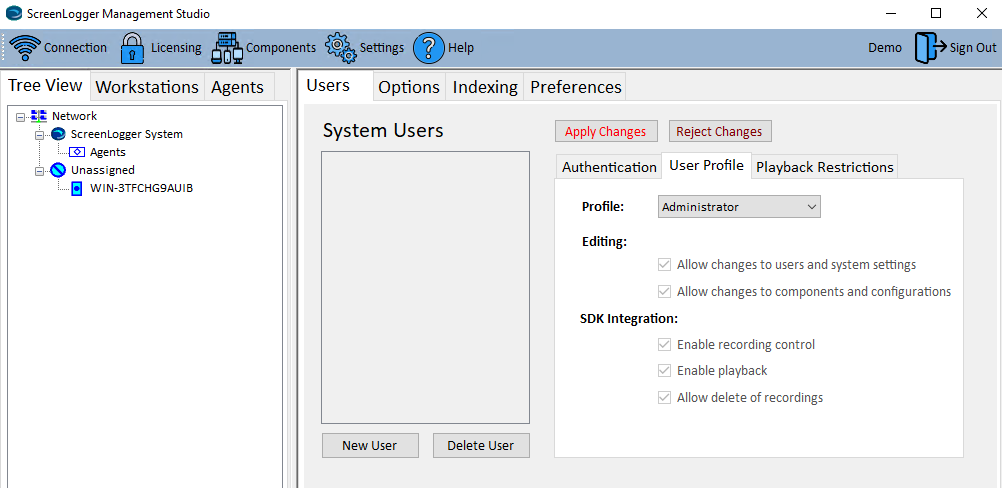Click the Help question mark icon
The height and width of the screenshot is (488, 1002).
pos(428,47)
